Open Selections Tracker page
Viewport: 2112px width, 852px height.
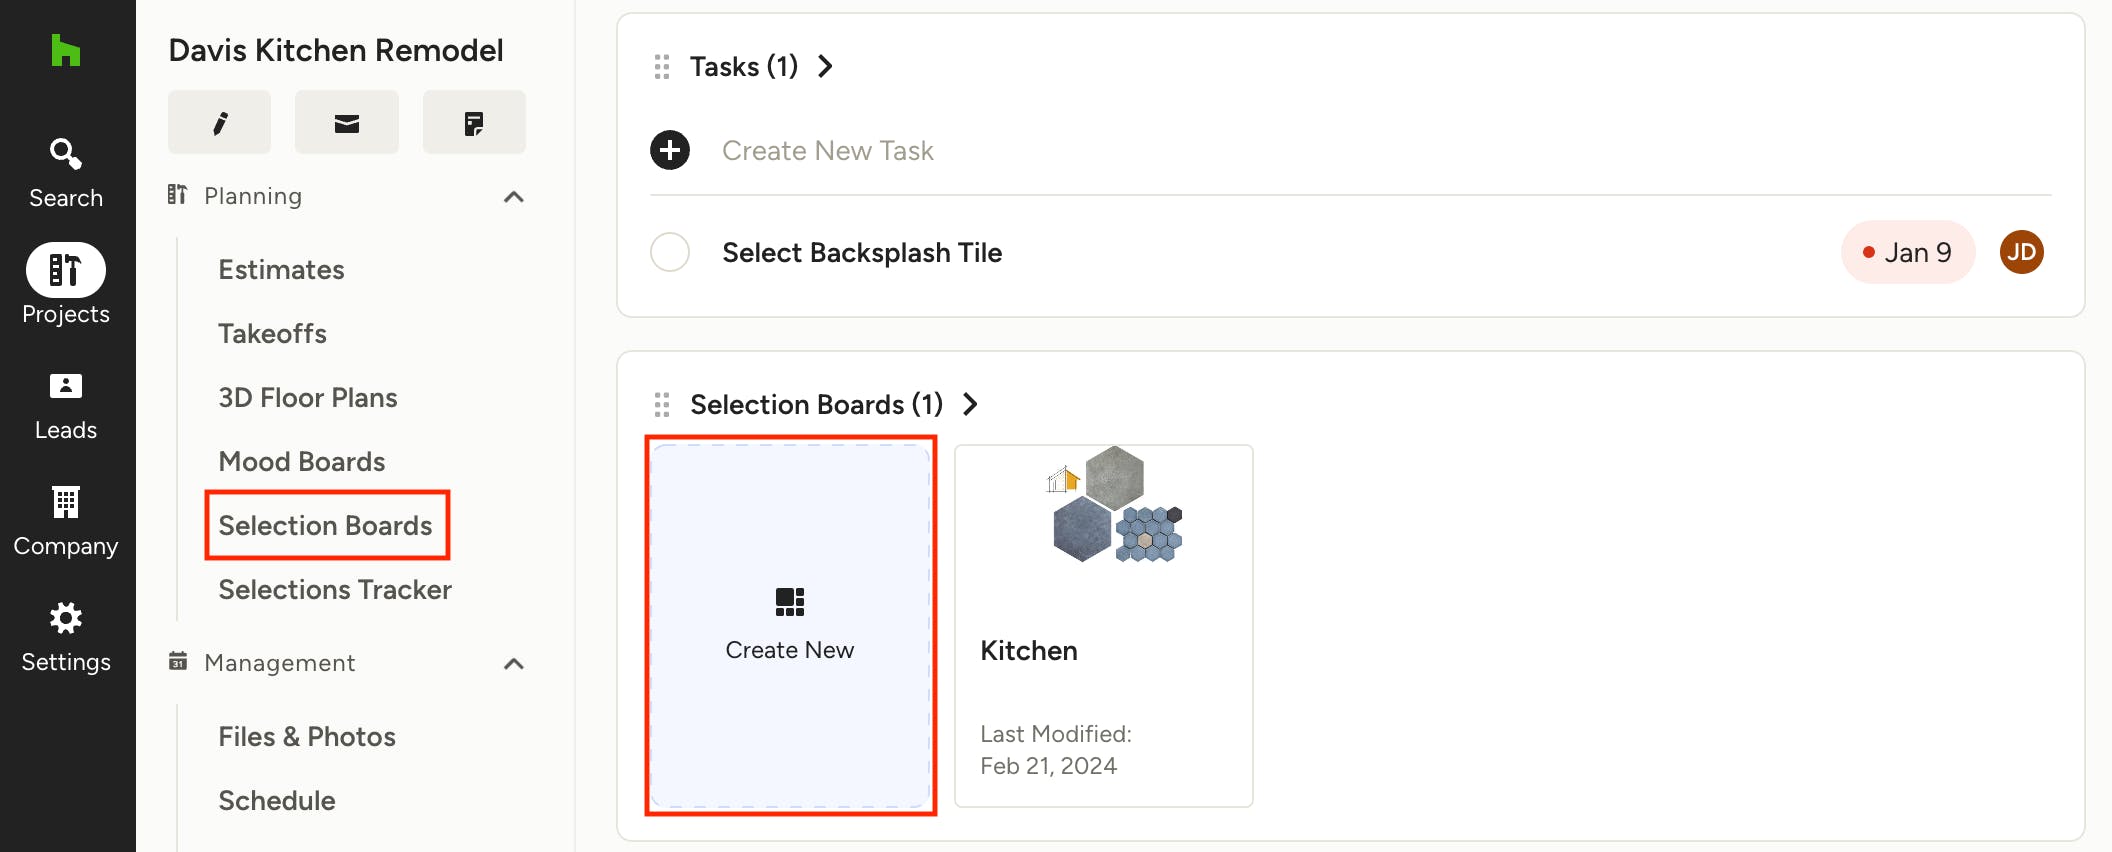(335, 590)
